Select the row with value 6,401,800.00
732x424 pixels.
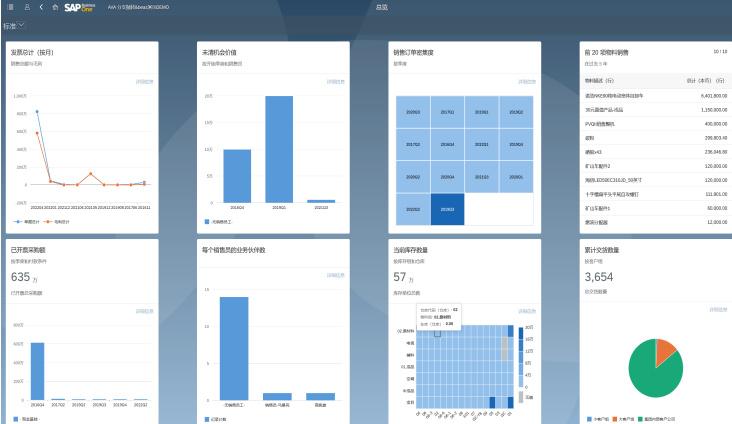point(656,96)
